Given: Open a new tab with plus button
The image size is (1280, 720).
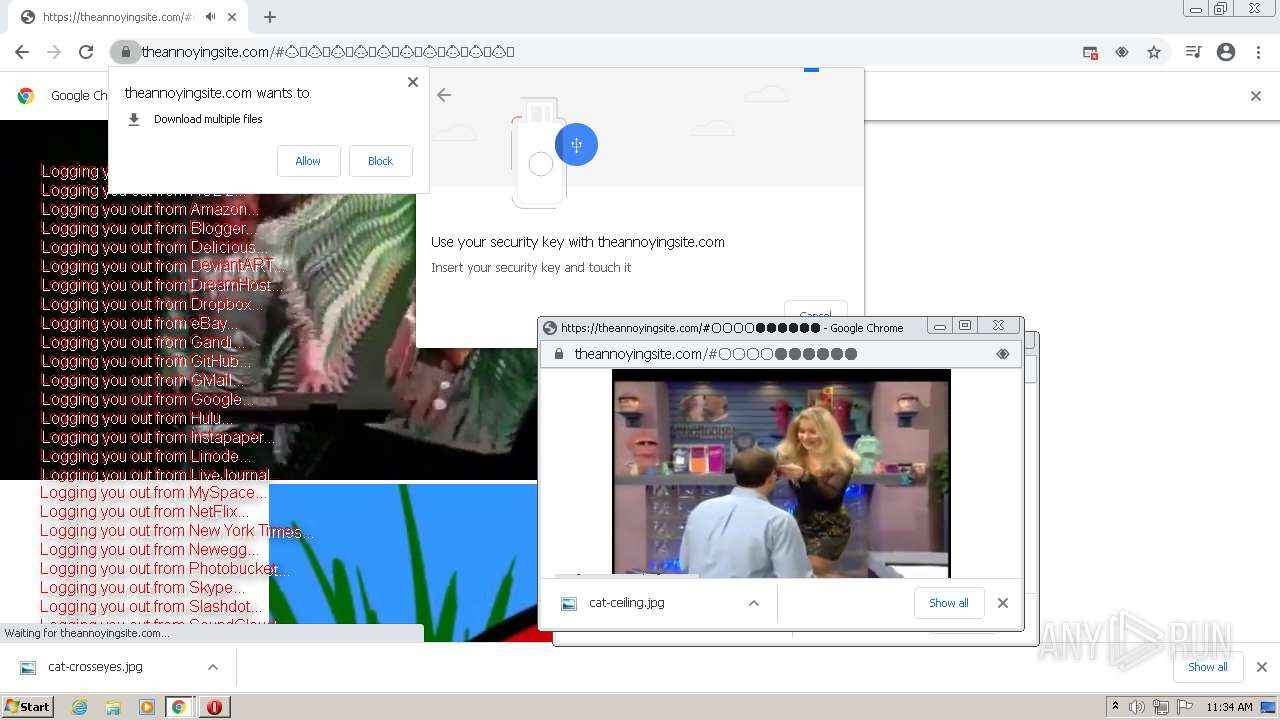Looking at the screenshot, I should click(270, 17).
